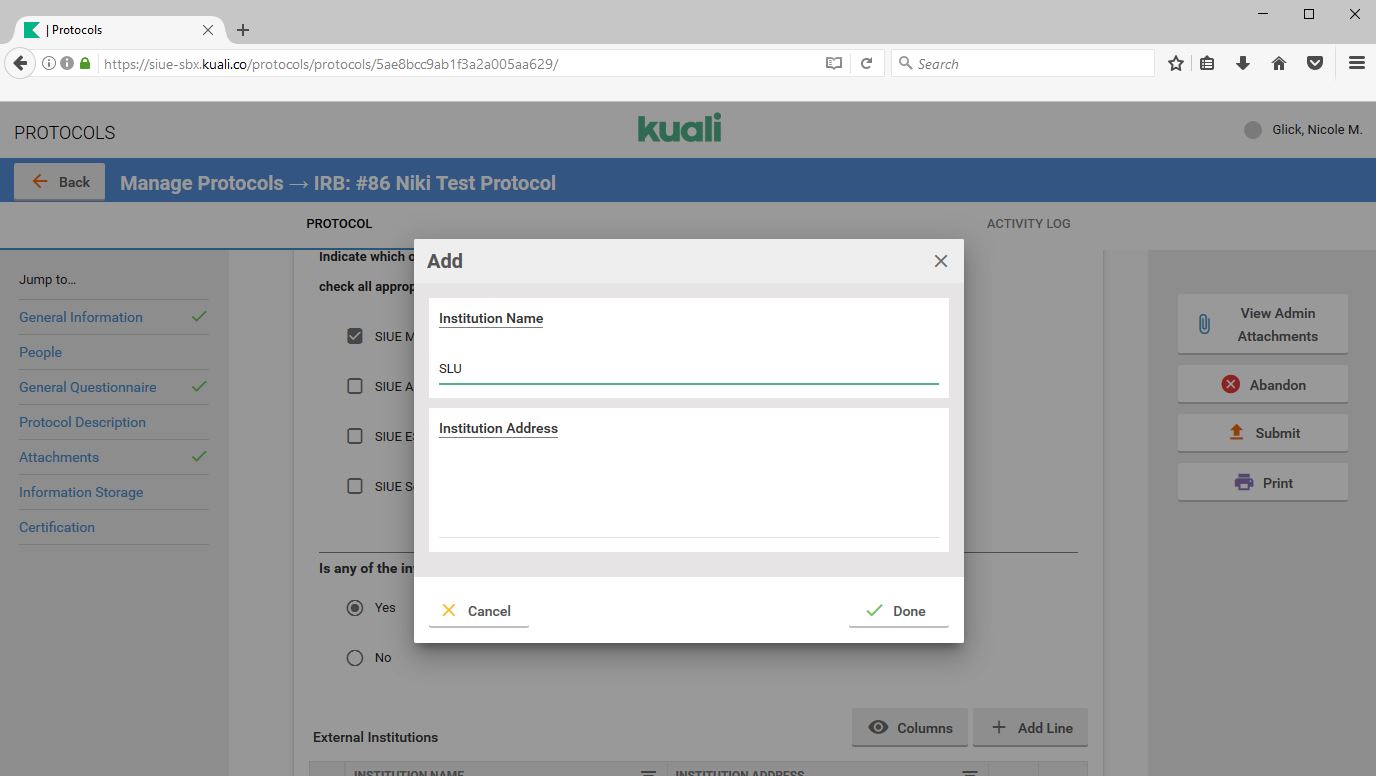
Task: Select the Yes radio button
Action: coord(355,608)
